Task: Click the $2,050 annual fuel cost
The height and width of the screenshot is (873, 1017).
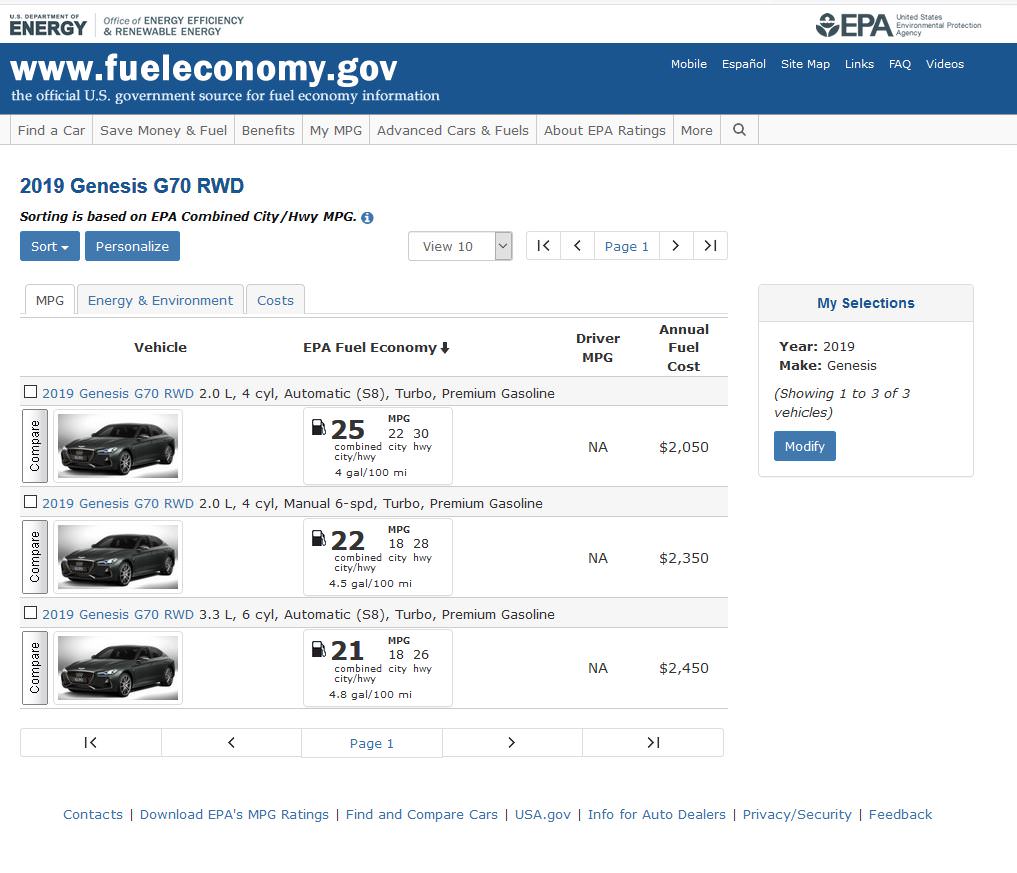Action: [684, 447]
